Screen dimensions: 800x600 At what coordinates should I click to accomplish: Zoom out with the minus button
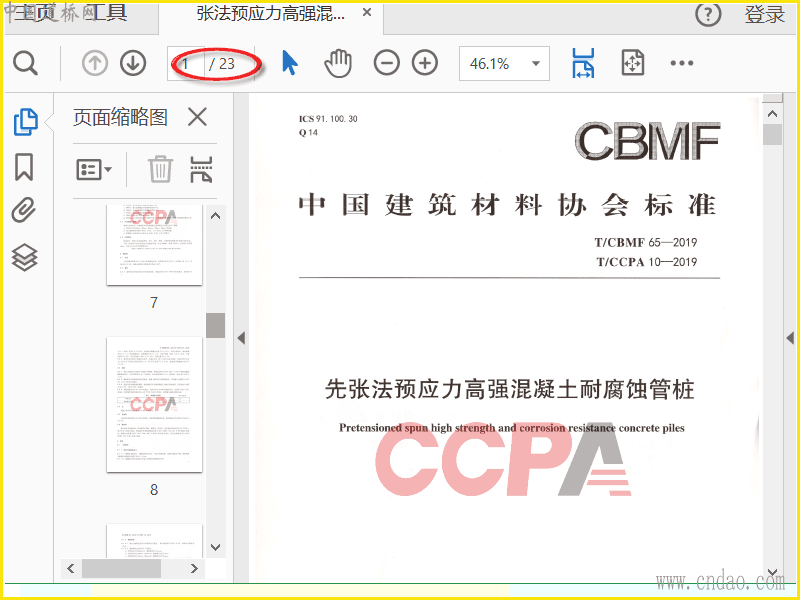387,64
